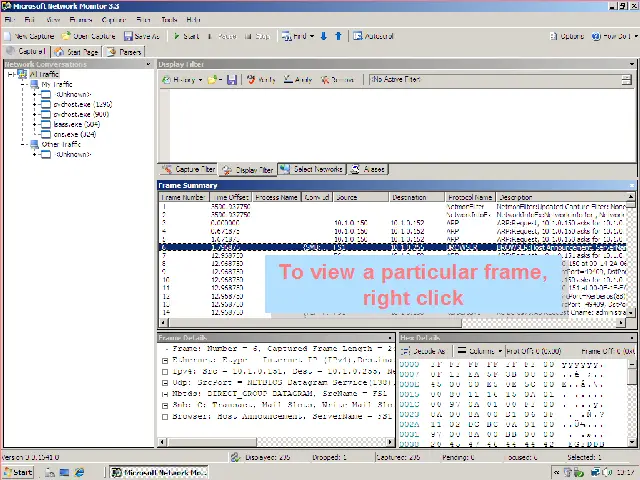Collapse the Other Traffic tree node
The width and height of the screenshot is (640, 480).
(x=24, y=144)
